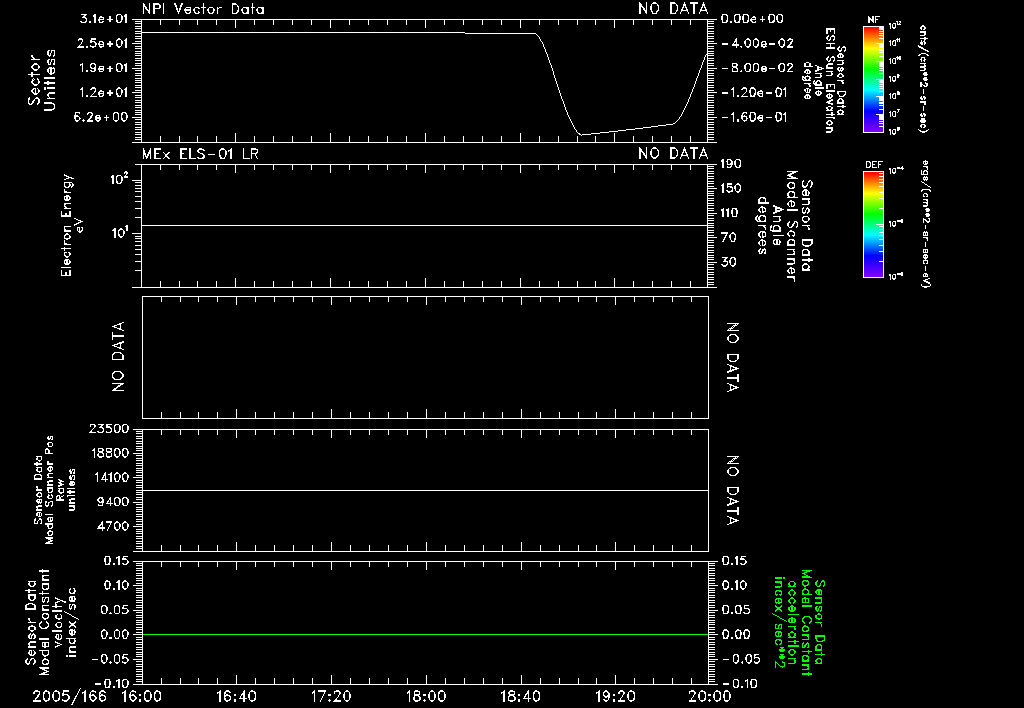
Task: Click the 1.9e+01 sector tick label
Action: coord(104,68)
